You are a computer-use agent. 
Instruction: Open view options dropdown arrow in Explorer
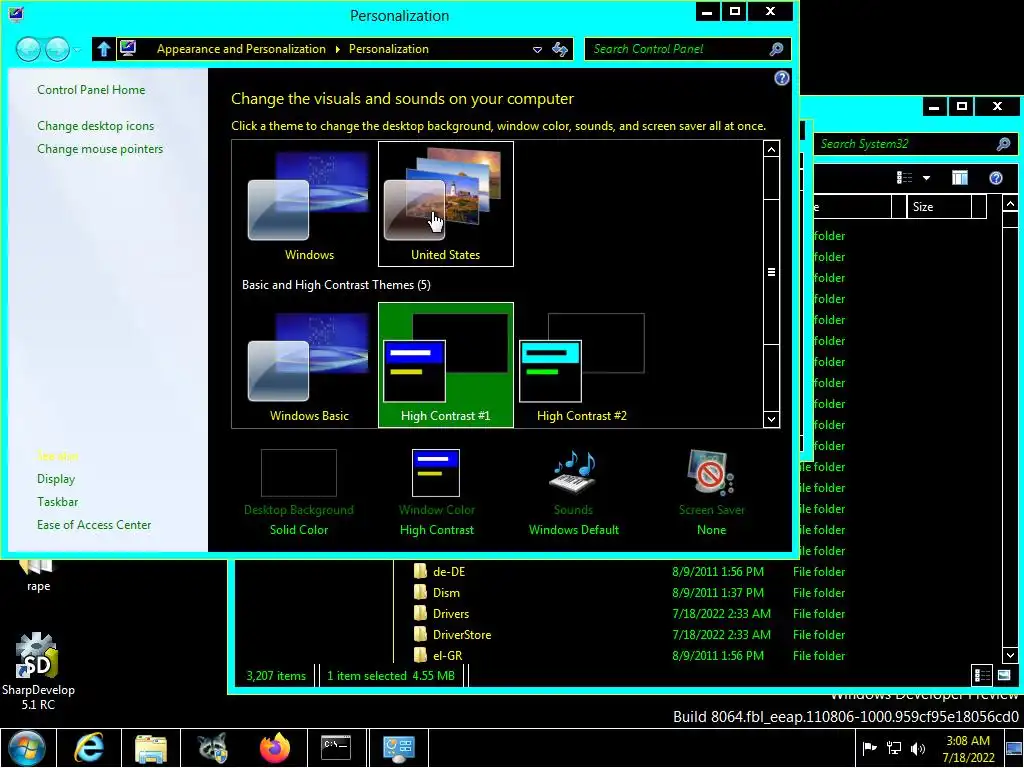(x=926, y=178)
